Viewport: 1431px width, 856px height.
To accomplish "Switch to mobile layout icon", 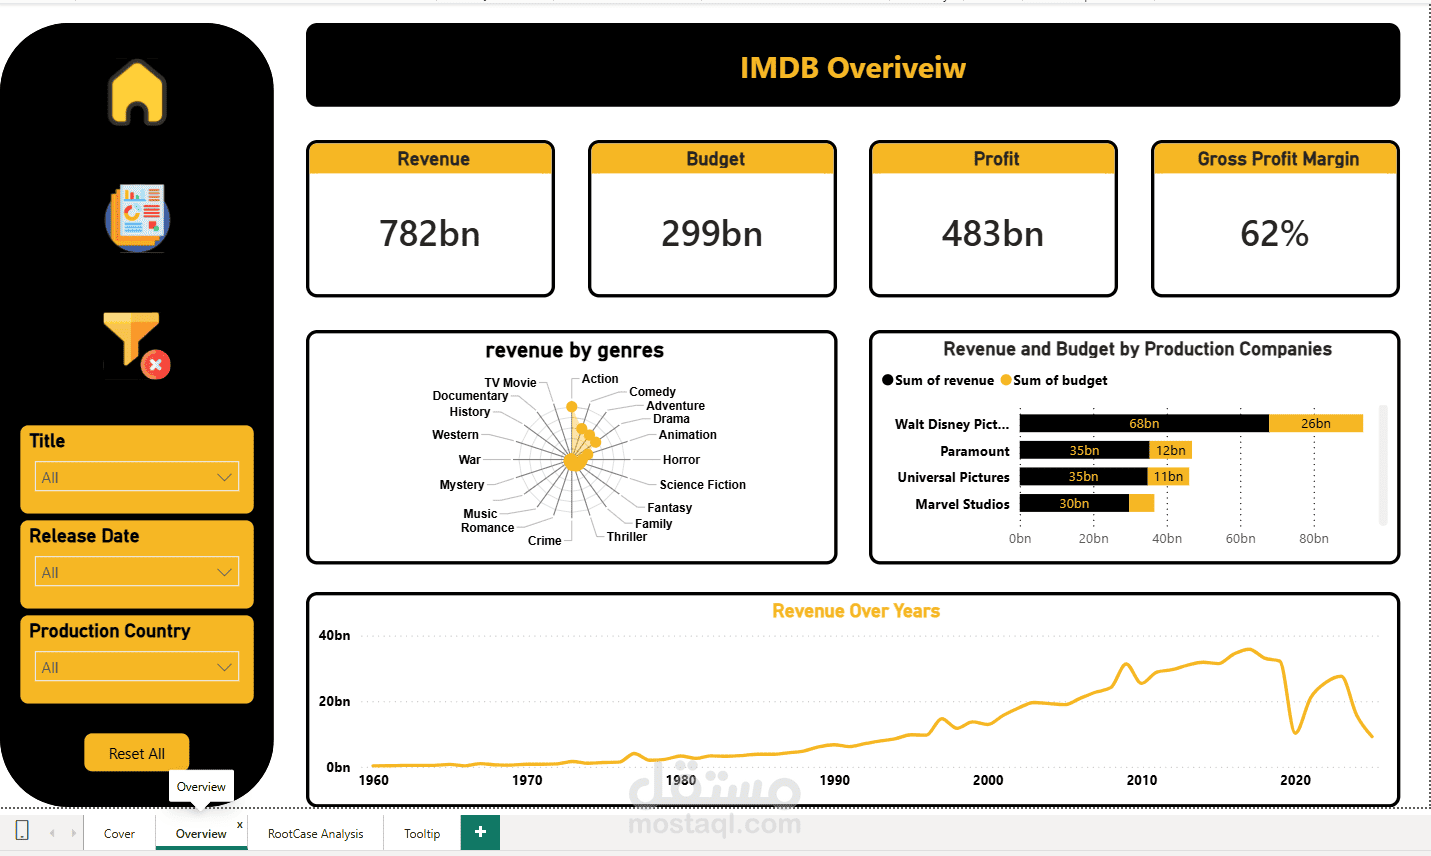I will point(22,831).
